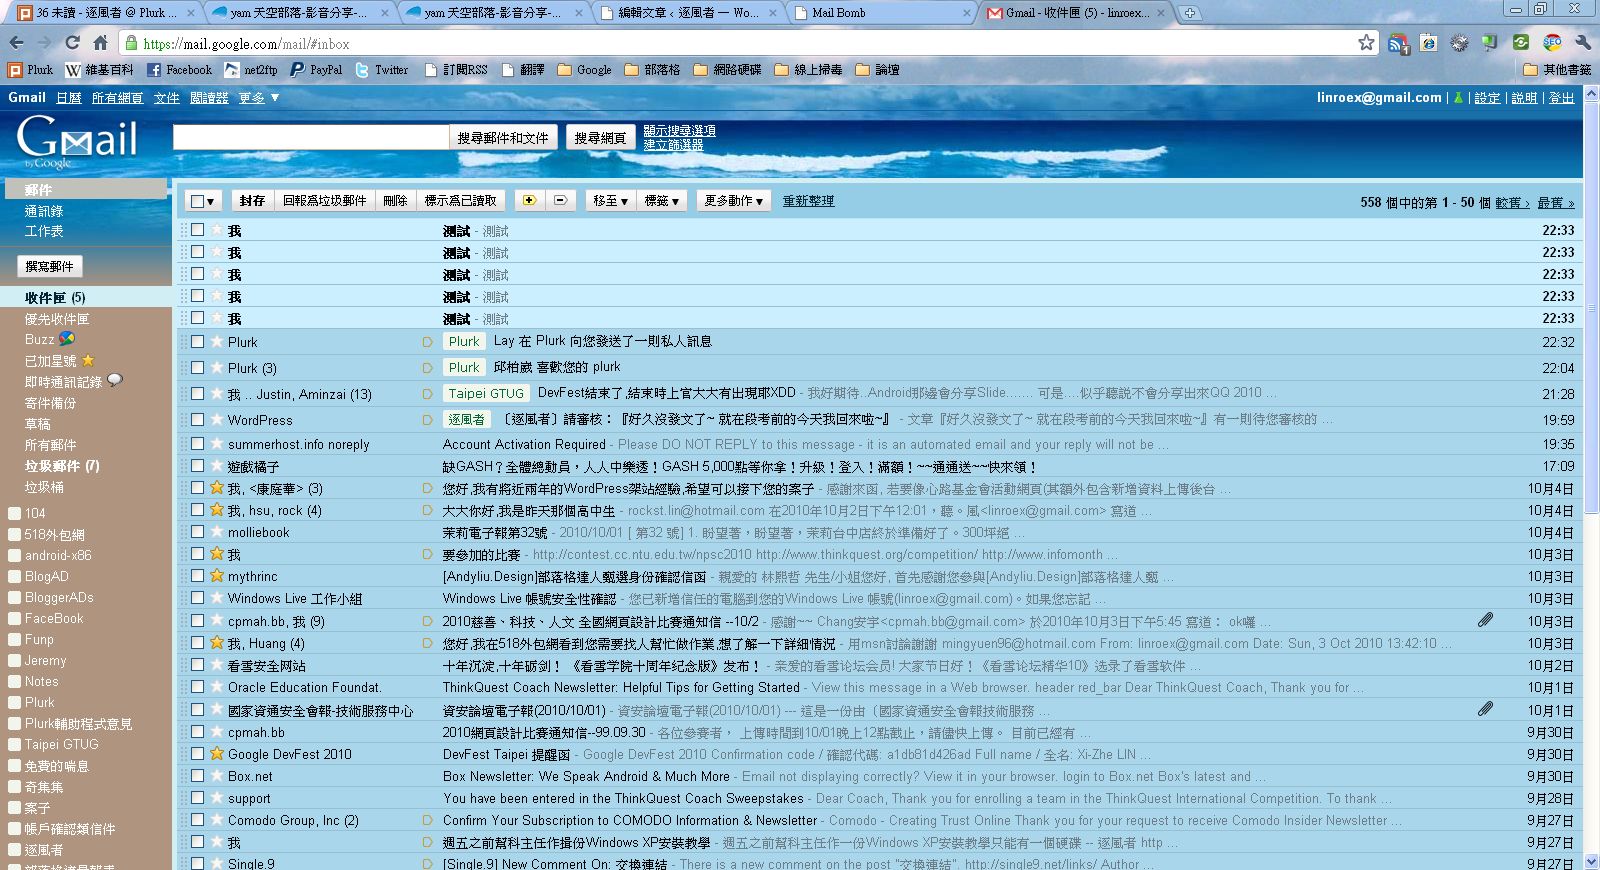The image size is (1600, 870).
Task: Open the 垃圾郵件 (7) folder
Action: (62, 466)
